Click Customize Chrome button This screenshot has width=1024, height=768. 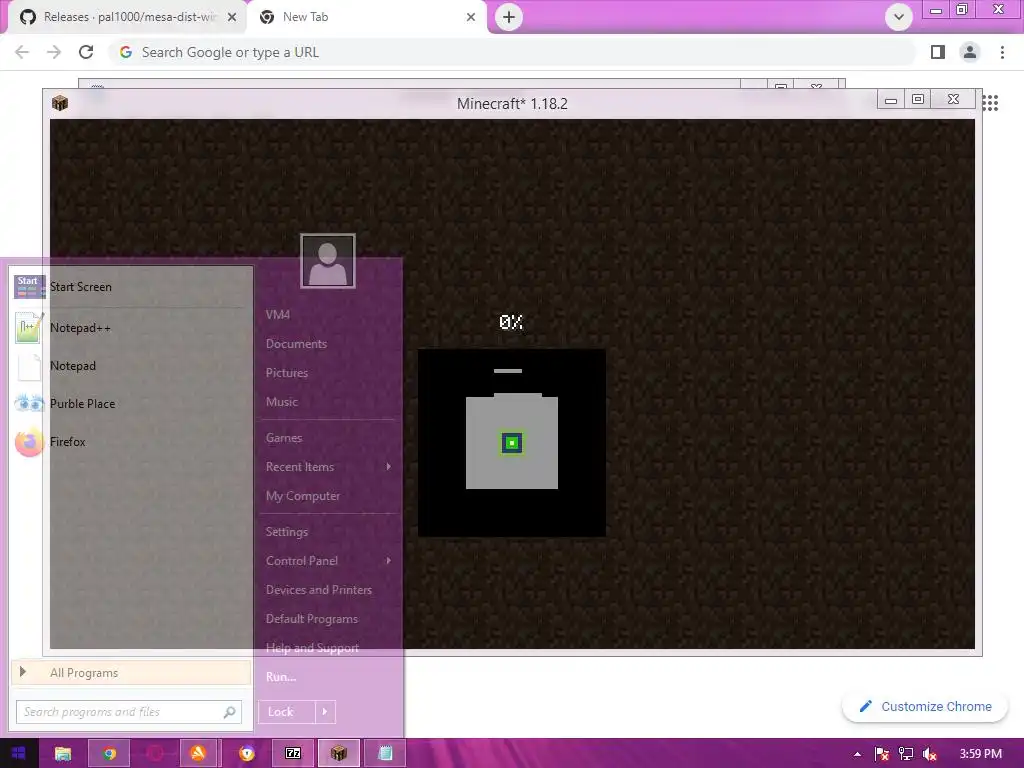point(925,707)
